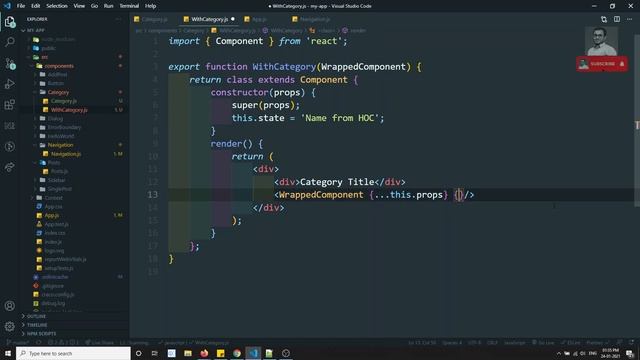The height and width of the screenshot is (360, 640).
Task: Open the Live Share activity bar icon
Action: click(x=10, y=167)
